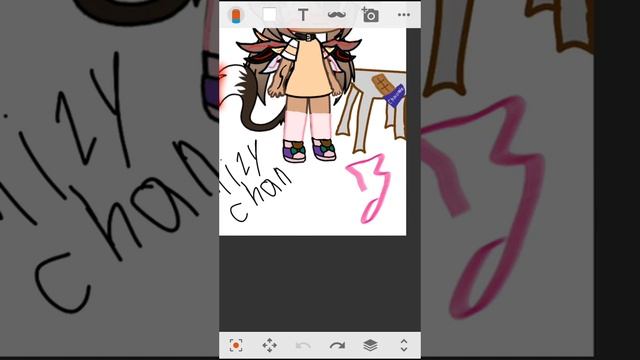
Task: Select the eraser brush tool icon
Action: pos(236,16)
